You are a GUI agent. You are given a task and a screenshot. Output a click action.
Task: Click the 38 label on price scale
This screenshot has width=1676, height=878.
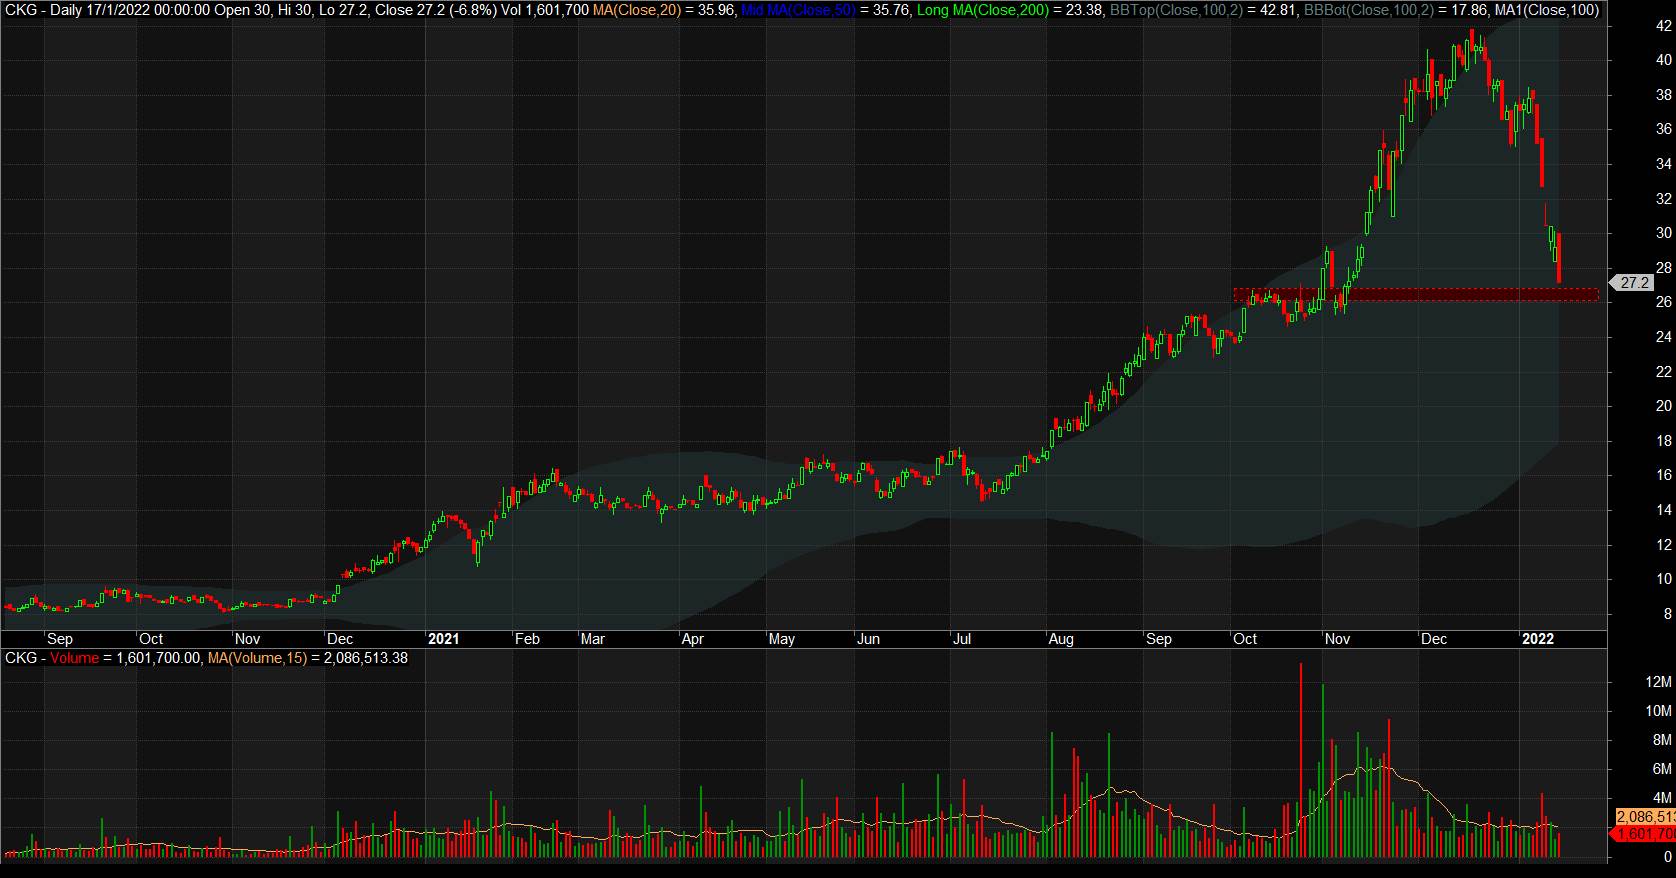(1664, 96)
